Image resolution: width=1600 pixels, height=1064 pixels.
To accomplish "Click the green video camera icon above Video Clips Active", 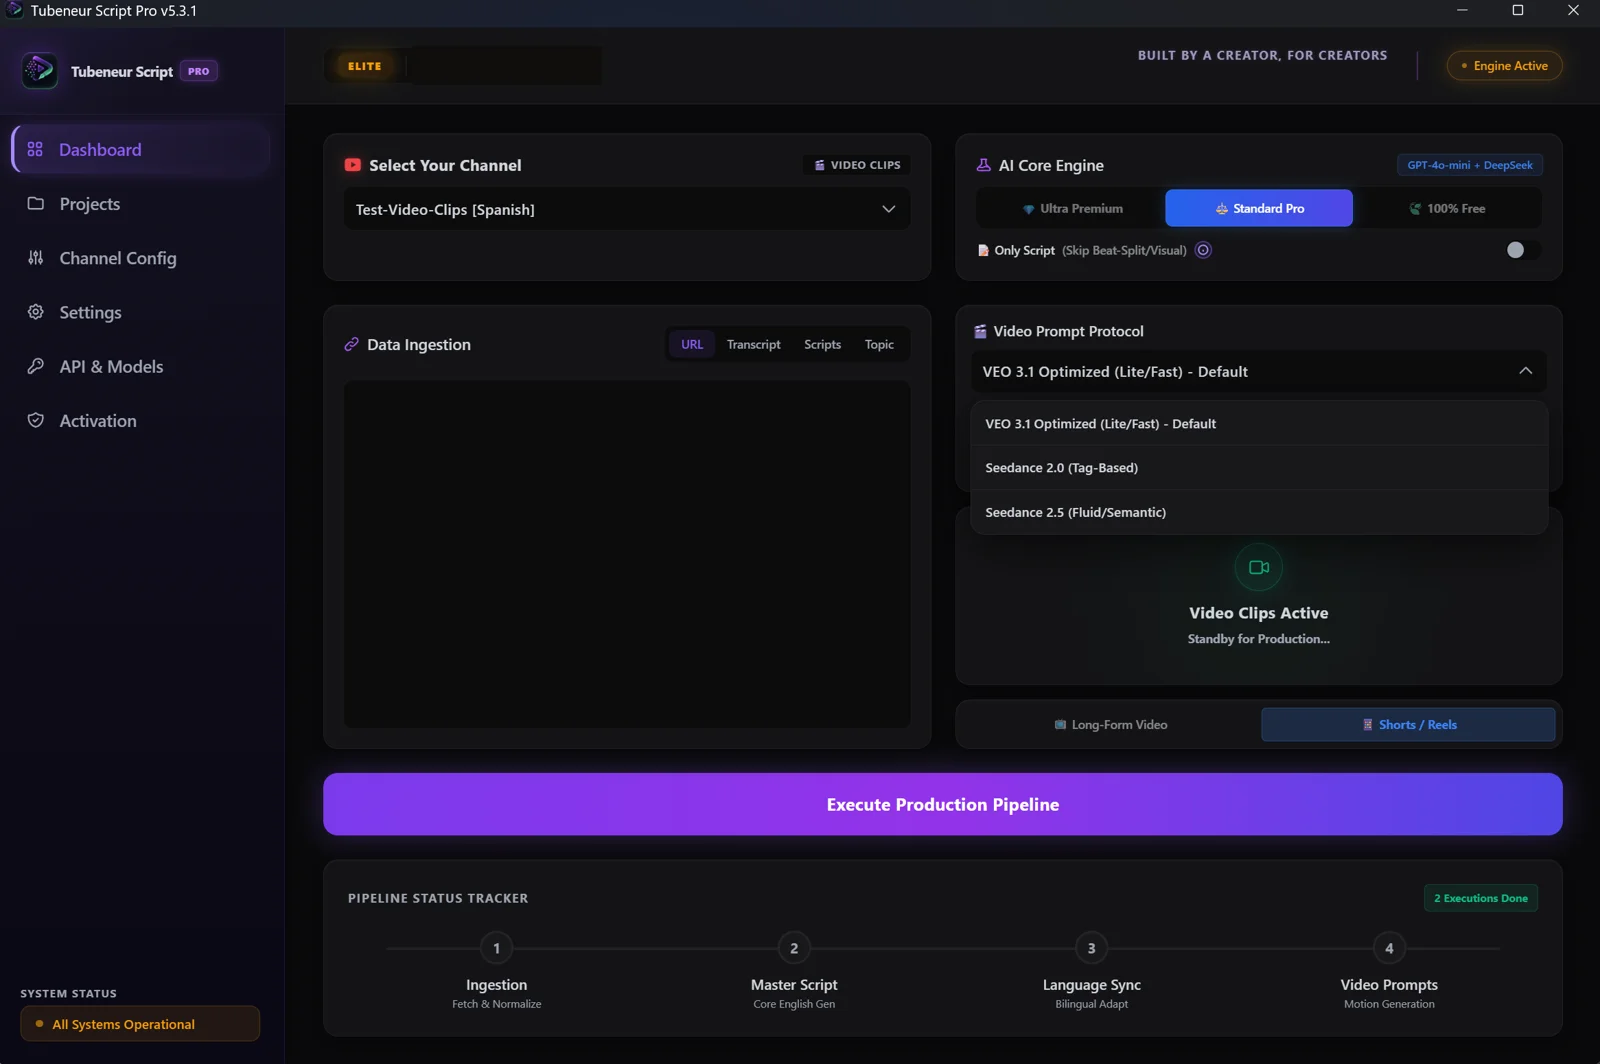I will pos(1259,567).
